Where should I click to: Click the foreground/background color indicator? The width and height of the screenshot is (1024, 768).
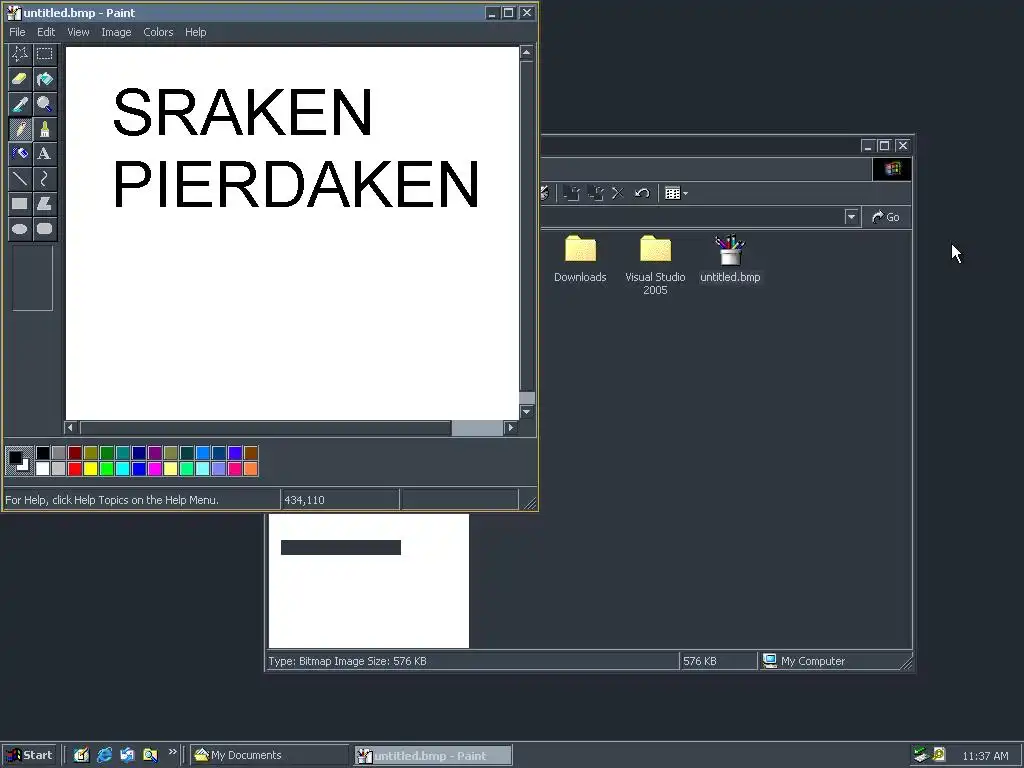tap(19, 460)
